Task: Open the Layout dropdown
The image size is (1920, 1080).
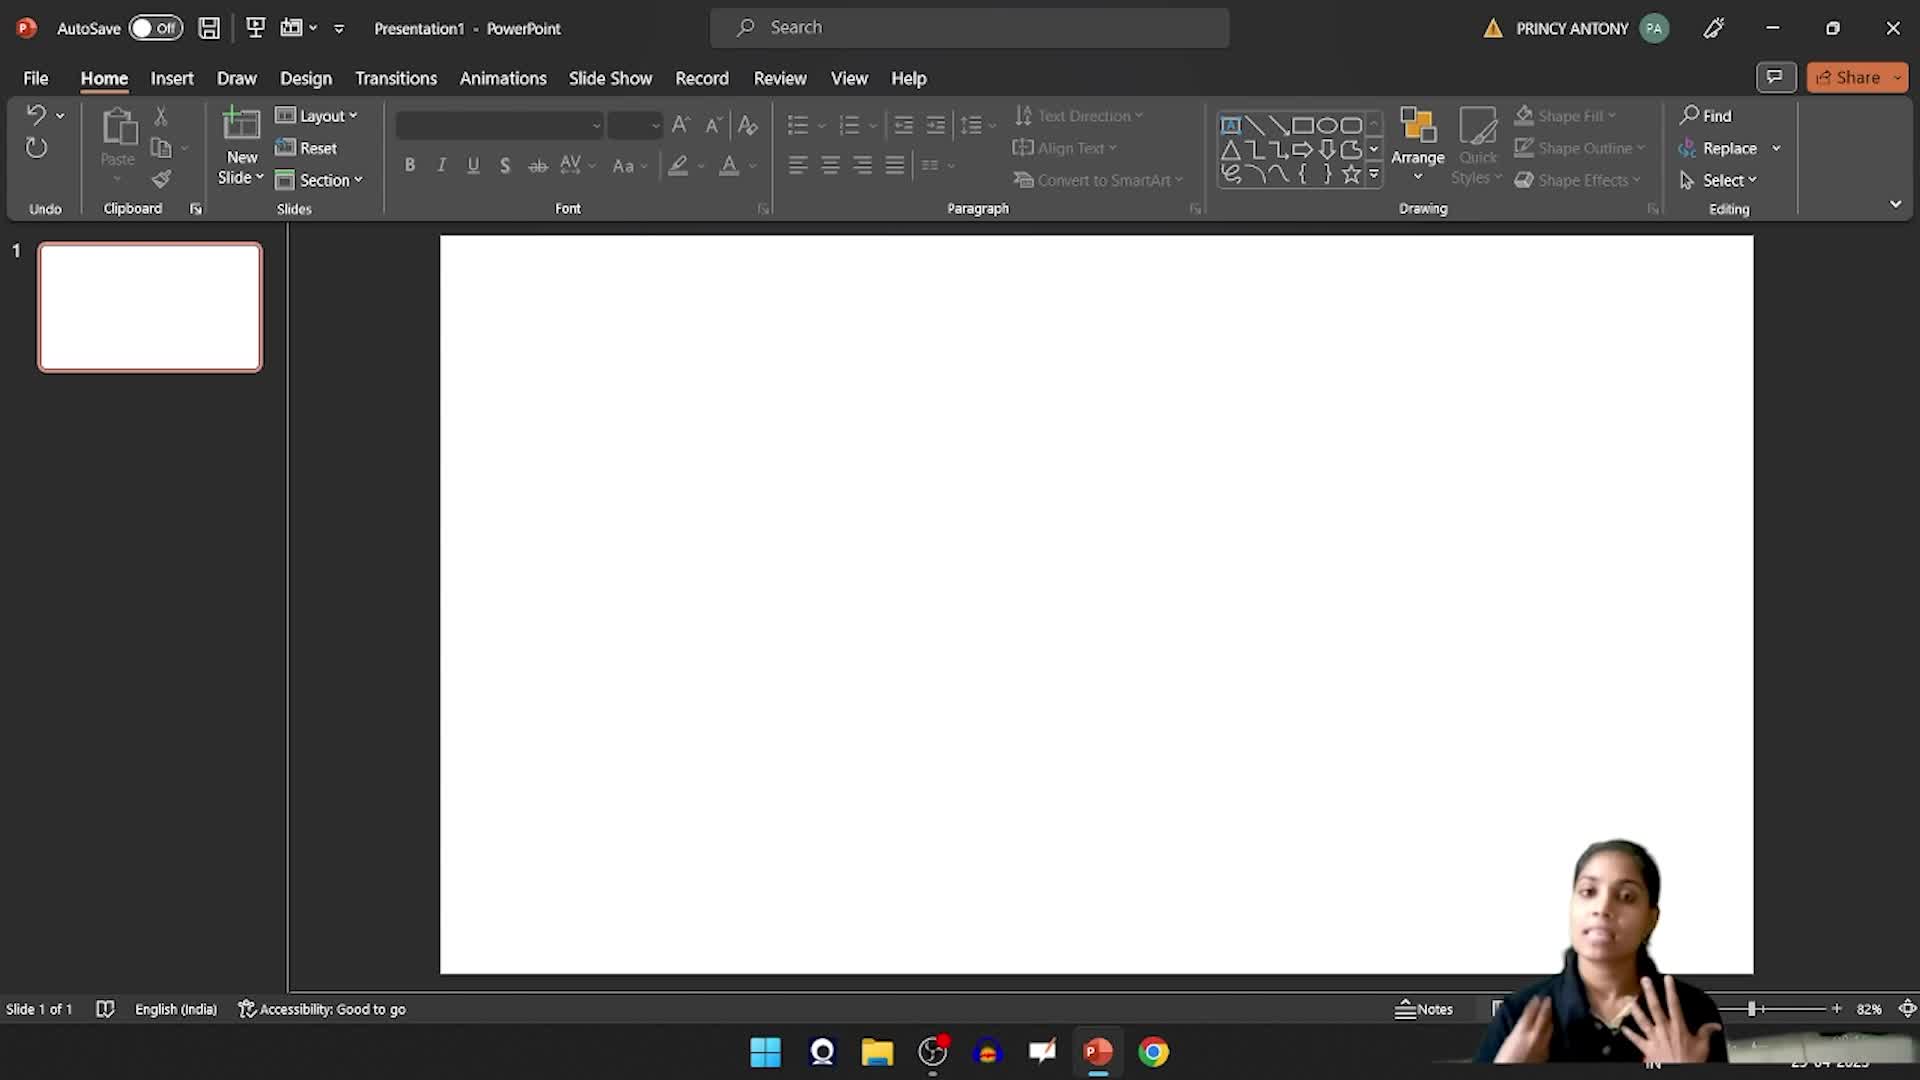Action: tap(317, 116)
